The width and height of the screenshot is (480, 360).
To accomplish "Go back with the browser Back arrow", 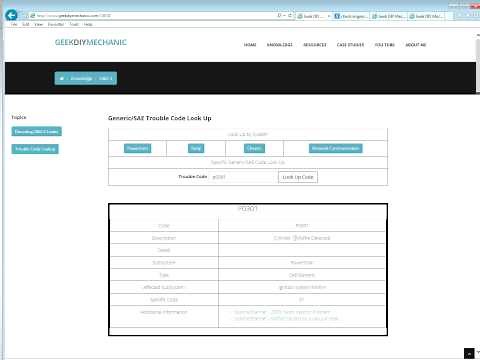I will click(x=11, y=15).
